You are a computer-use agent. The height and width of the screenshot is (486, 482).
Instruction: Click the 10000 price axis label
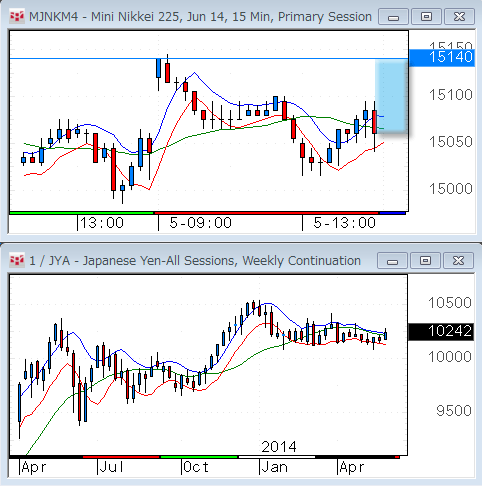(450, 357)
